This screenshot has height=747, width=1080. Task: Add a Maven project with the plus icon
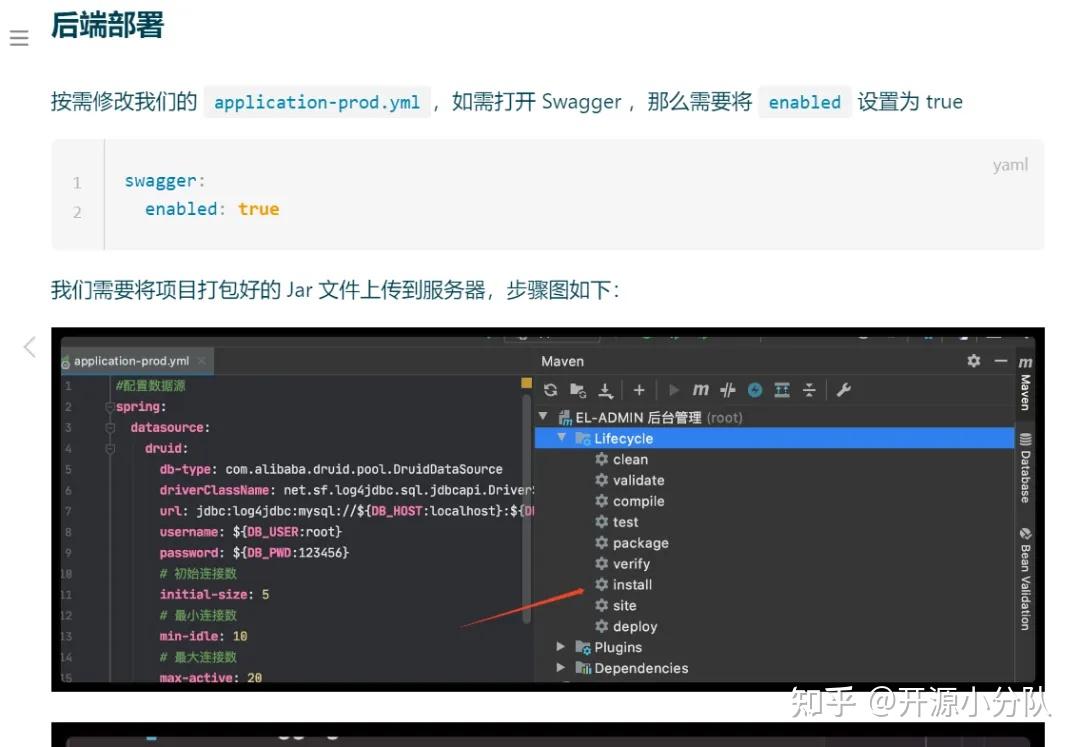coord(639,388)
